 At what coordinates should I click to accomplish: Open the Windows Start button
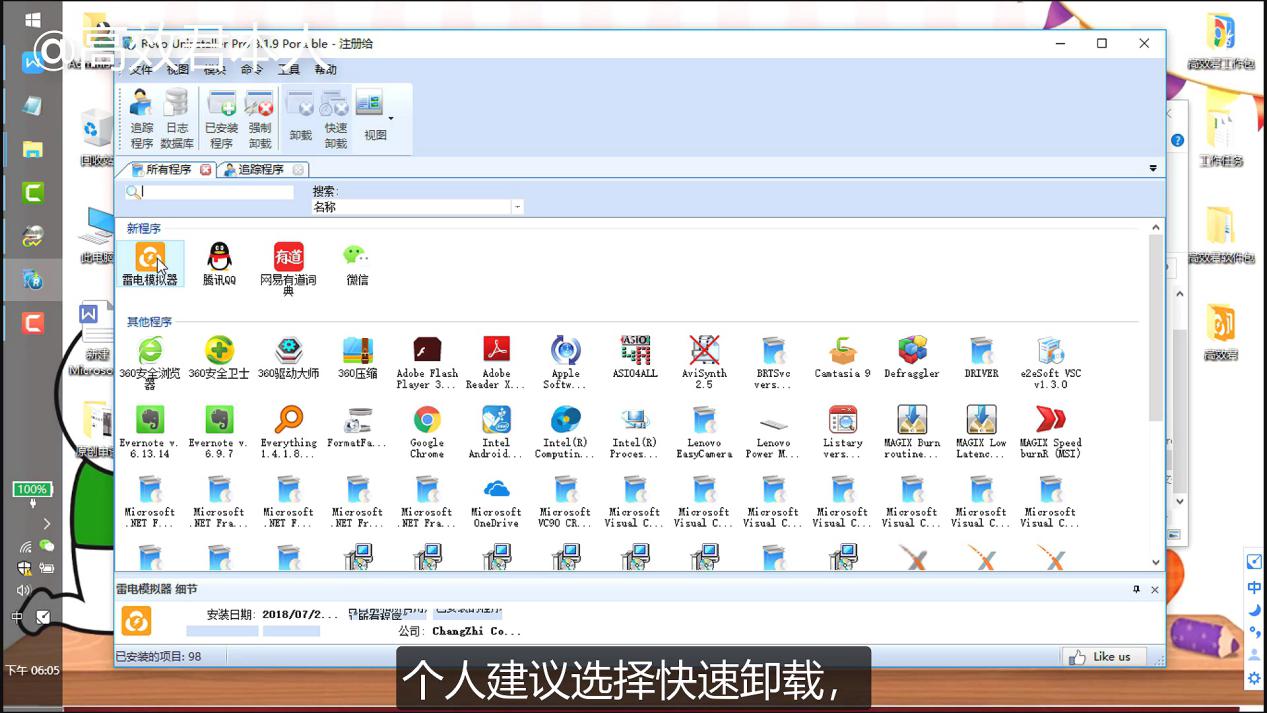32,21
